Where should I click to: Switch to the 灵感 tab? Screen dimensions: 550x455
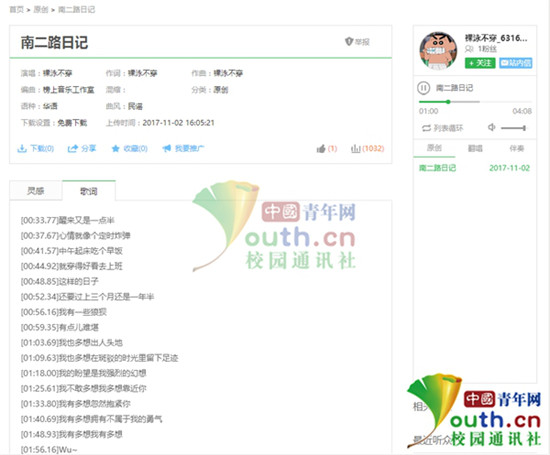36,191
